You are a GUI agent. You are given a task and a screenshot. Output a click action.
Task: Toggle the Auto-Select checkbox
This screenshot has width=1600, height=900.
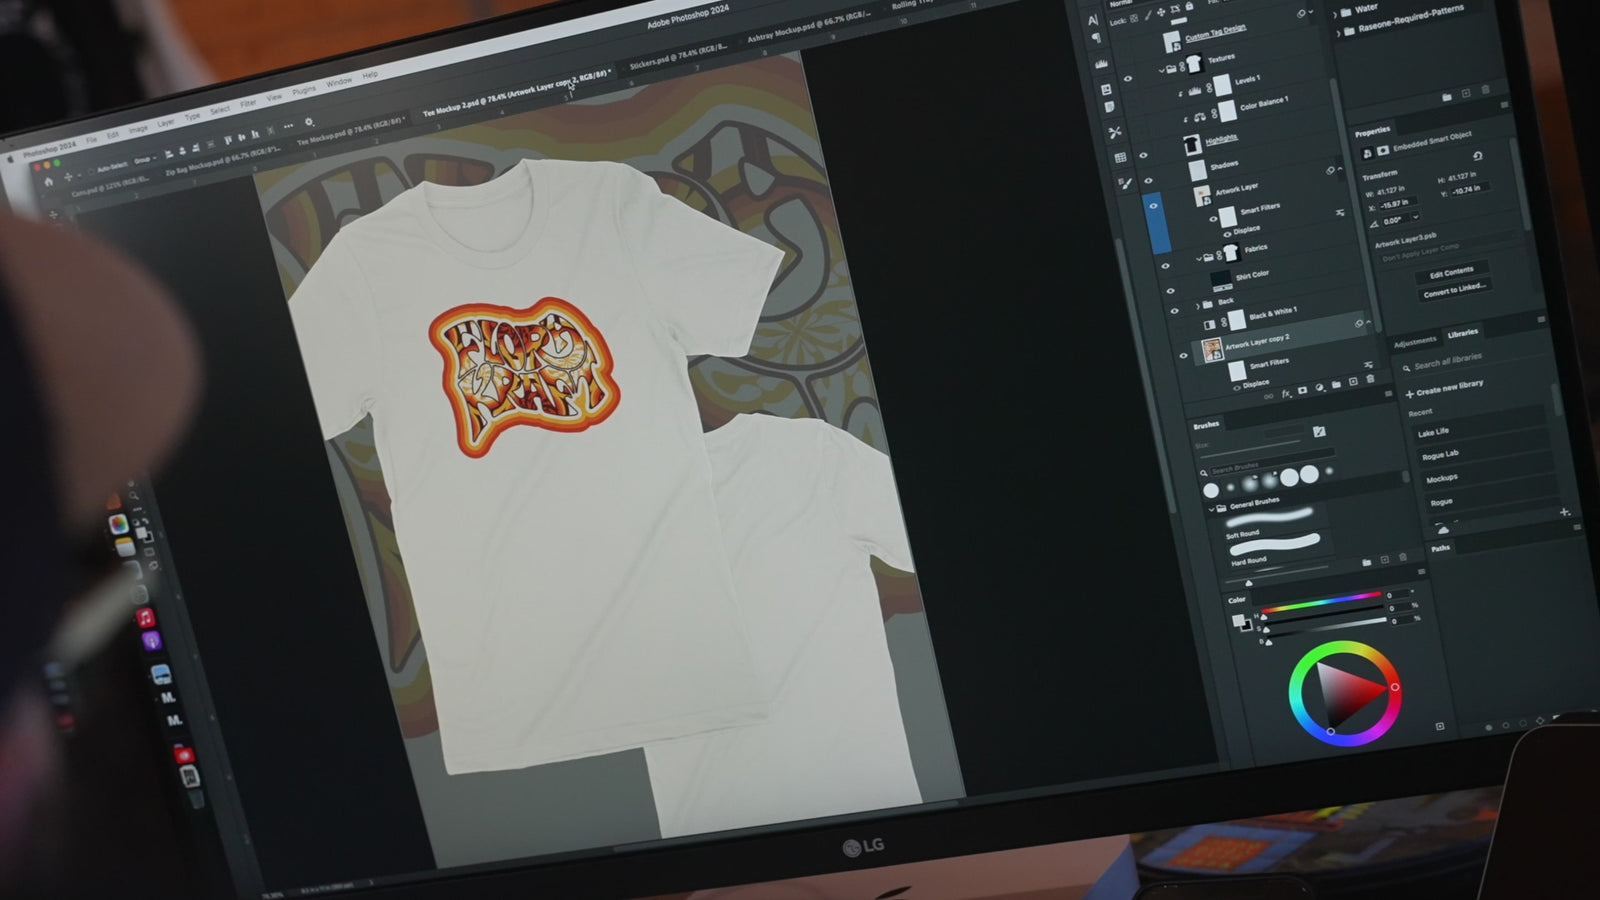(91, 170)
